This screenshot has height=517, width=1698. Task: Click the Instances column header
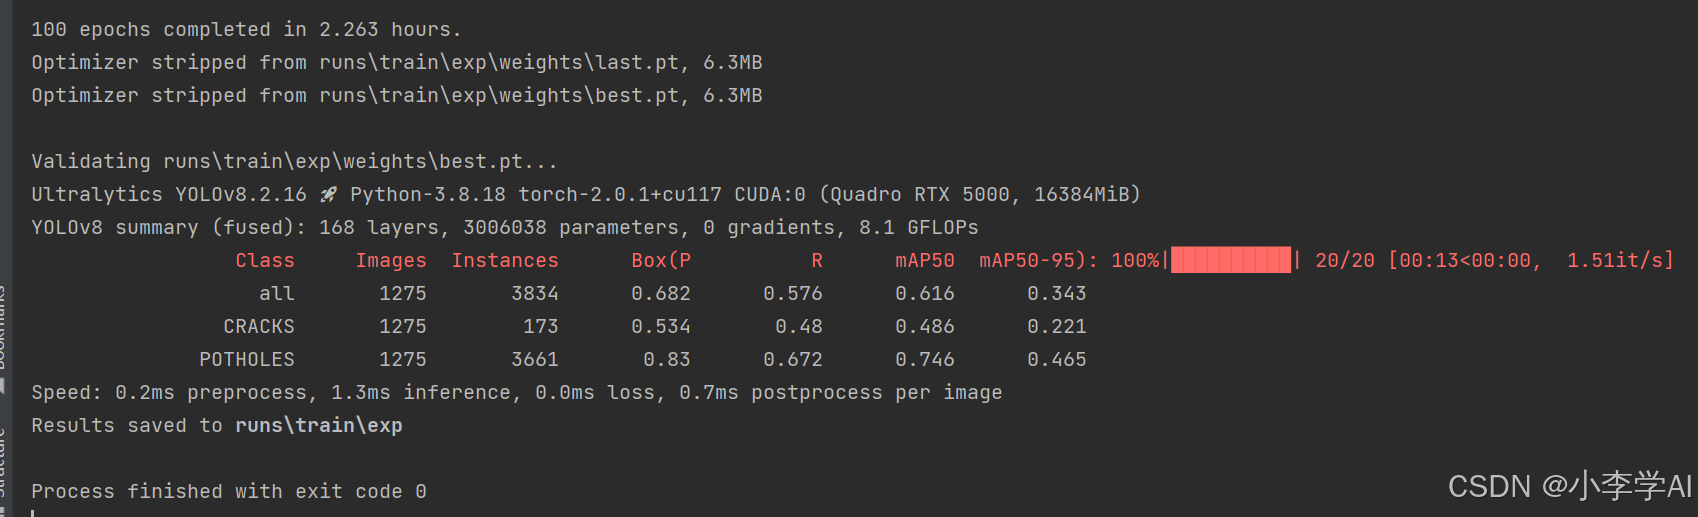click(x=505, y=260)
